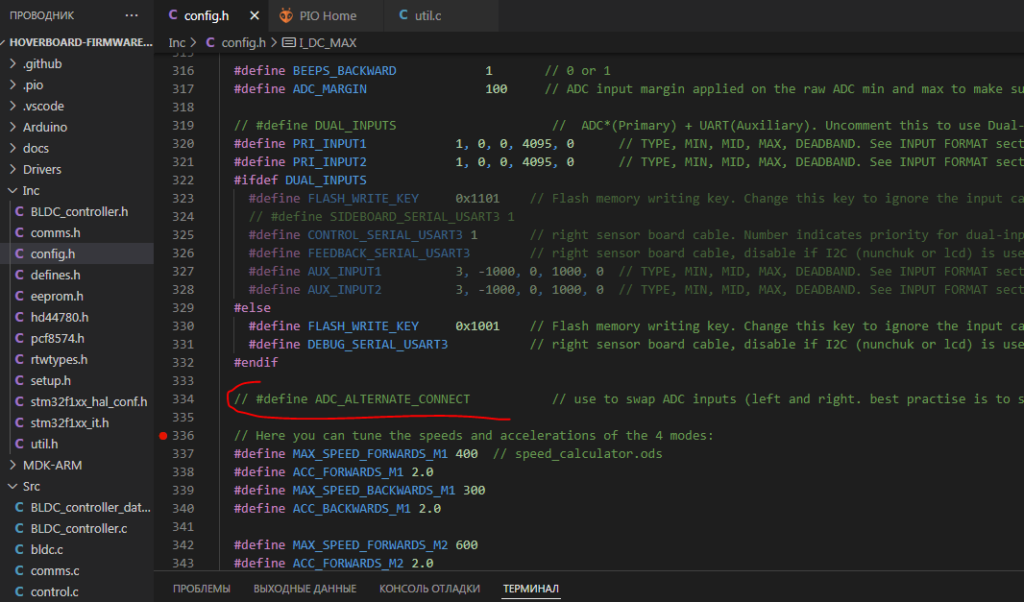Click the C icon next to eeprom.h

coord(20,296)
